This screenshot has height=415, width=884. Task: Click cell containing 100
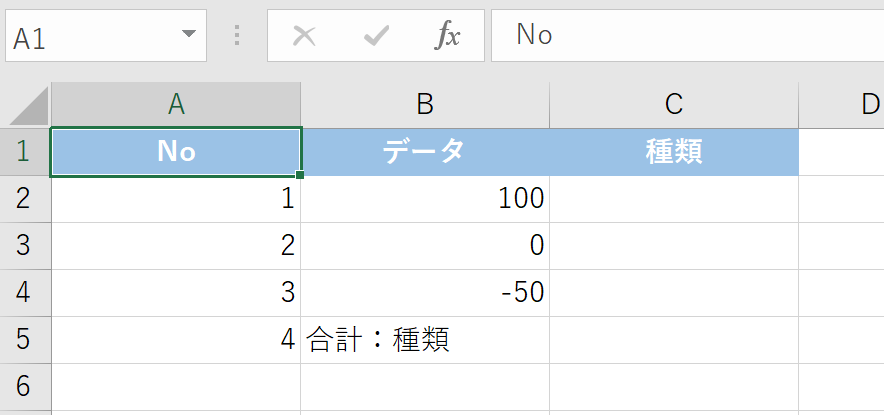[x=425, y=199]
